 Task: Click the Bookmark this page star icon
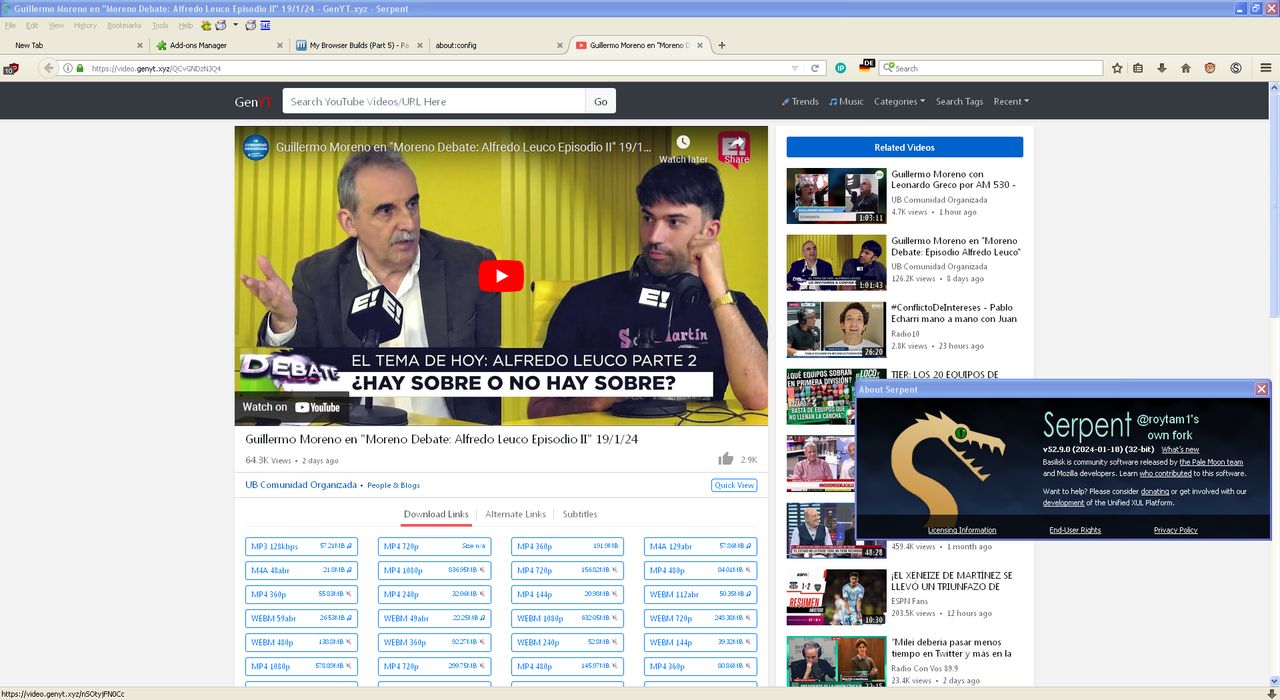coord(1117,68)
